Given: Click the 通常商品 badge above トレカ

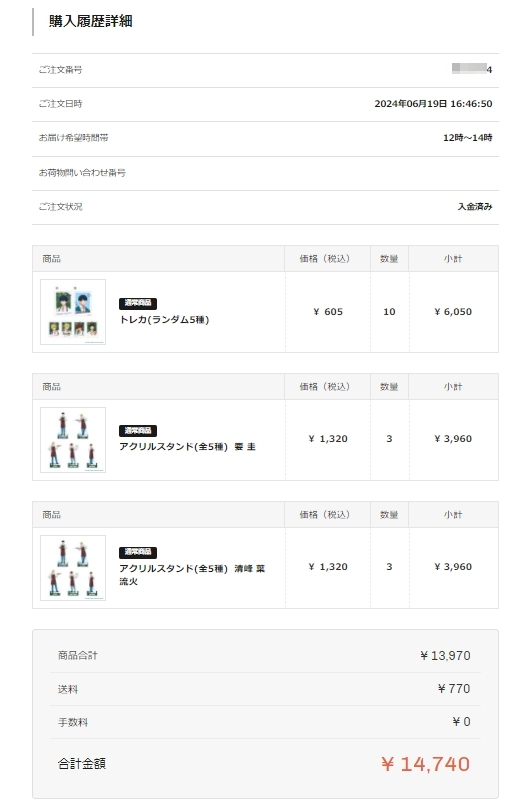Looking at the screenshot, I should click(x=138, y=303).
